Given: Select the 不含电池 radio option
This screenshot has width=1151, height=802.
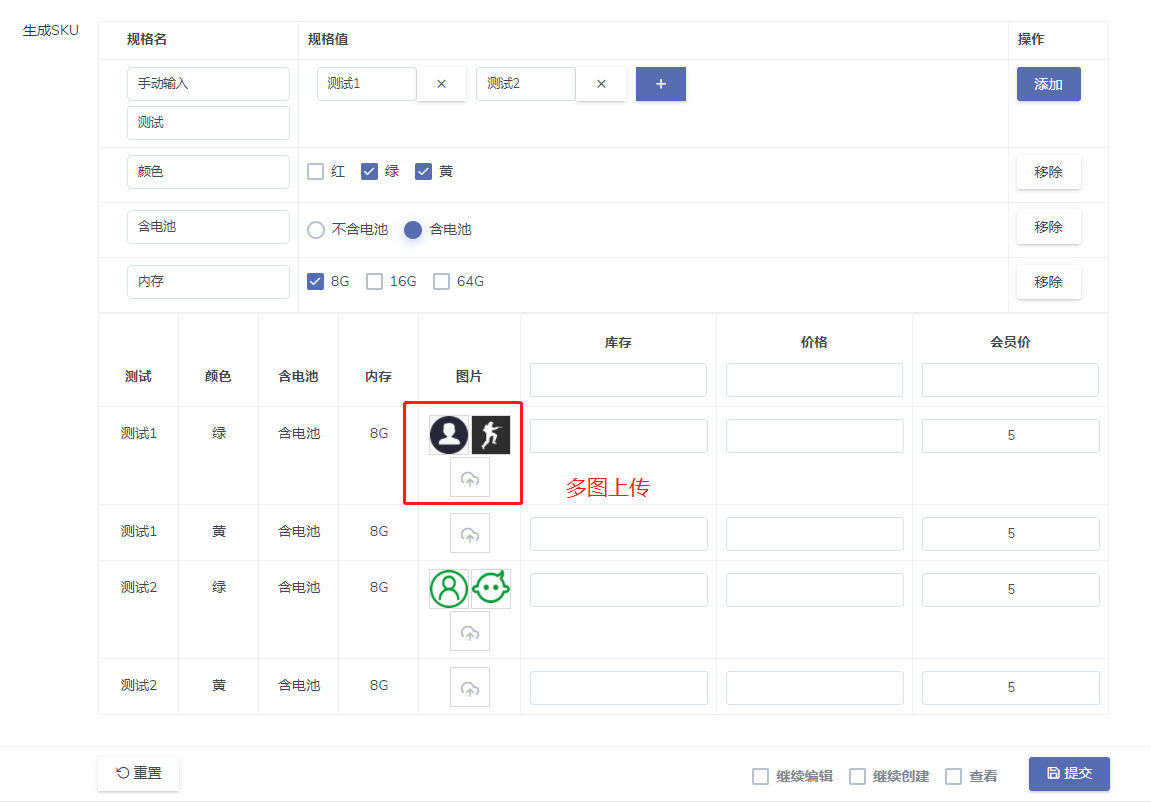Looking at the screenshot, I should pyautogui.click(x=316, y=229).
